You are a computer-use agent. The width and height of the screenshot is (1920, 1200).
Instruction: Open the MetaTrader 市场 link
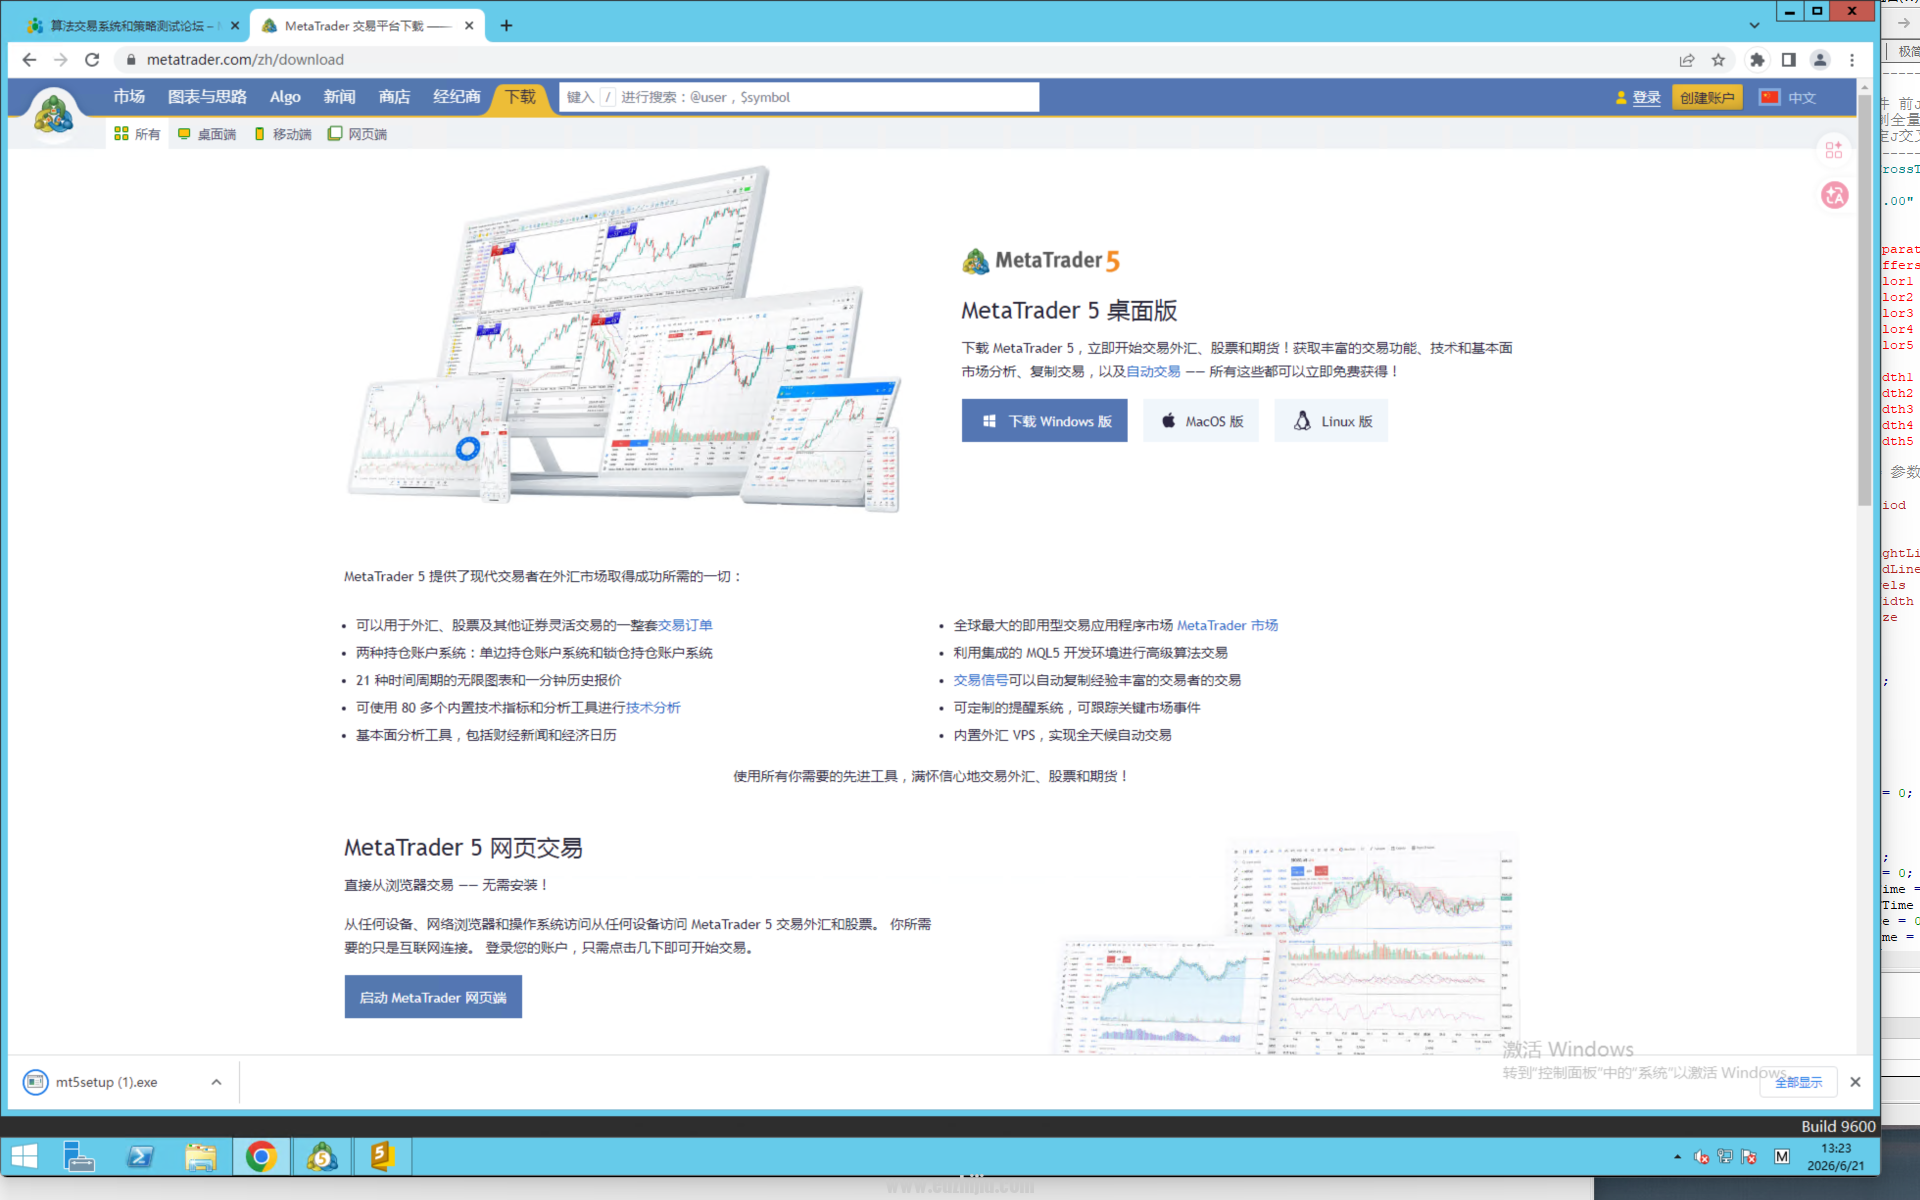1227,625
